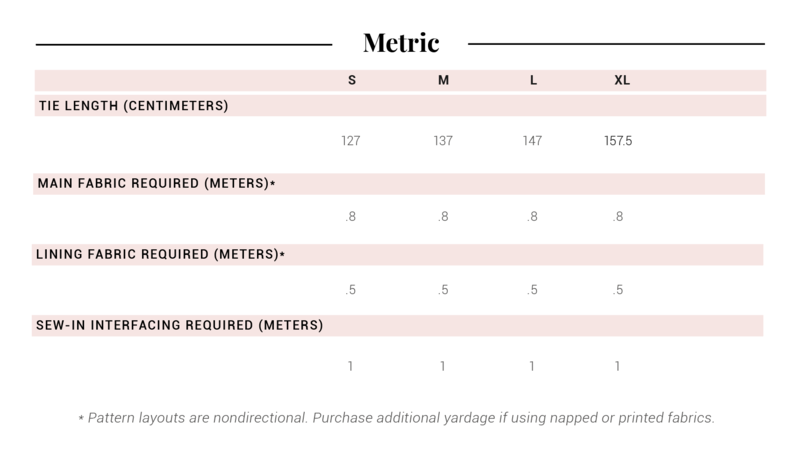Screen dimensions: 800x451
Task: Click the Main Fabric Required row label
Action: [156, 184]
